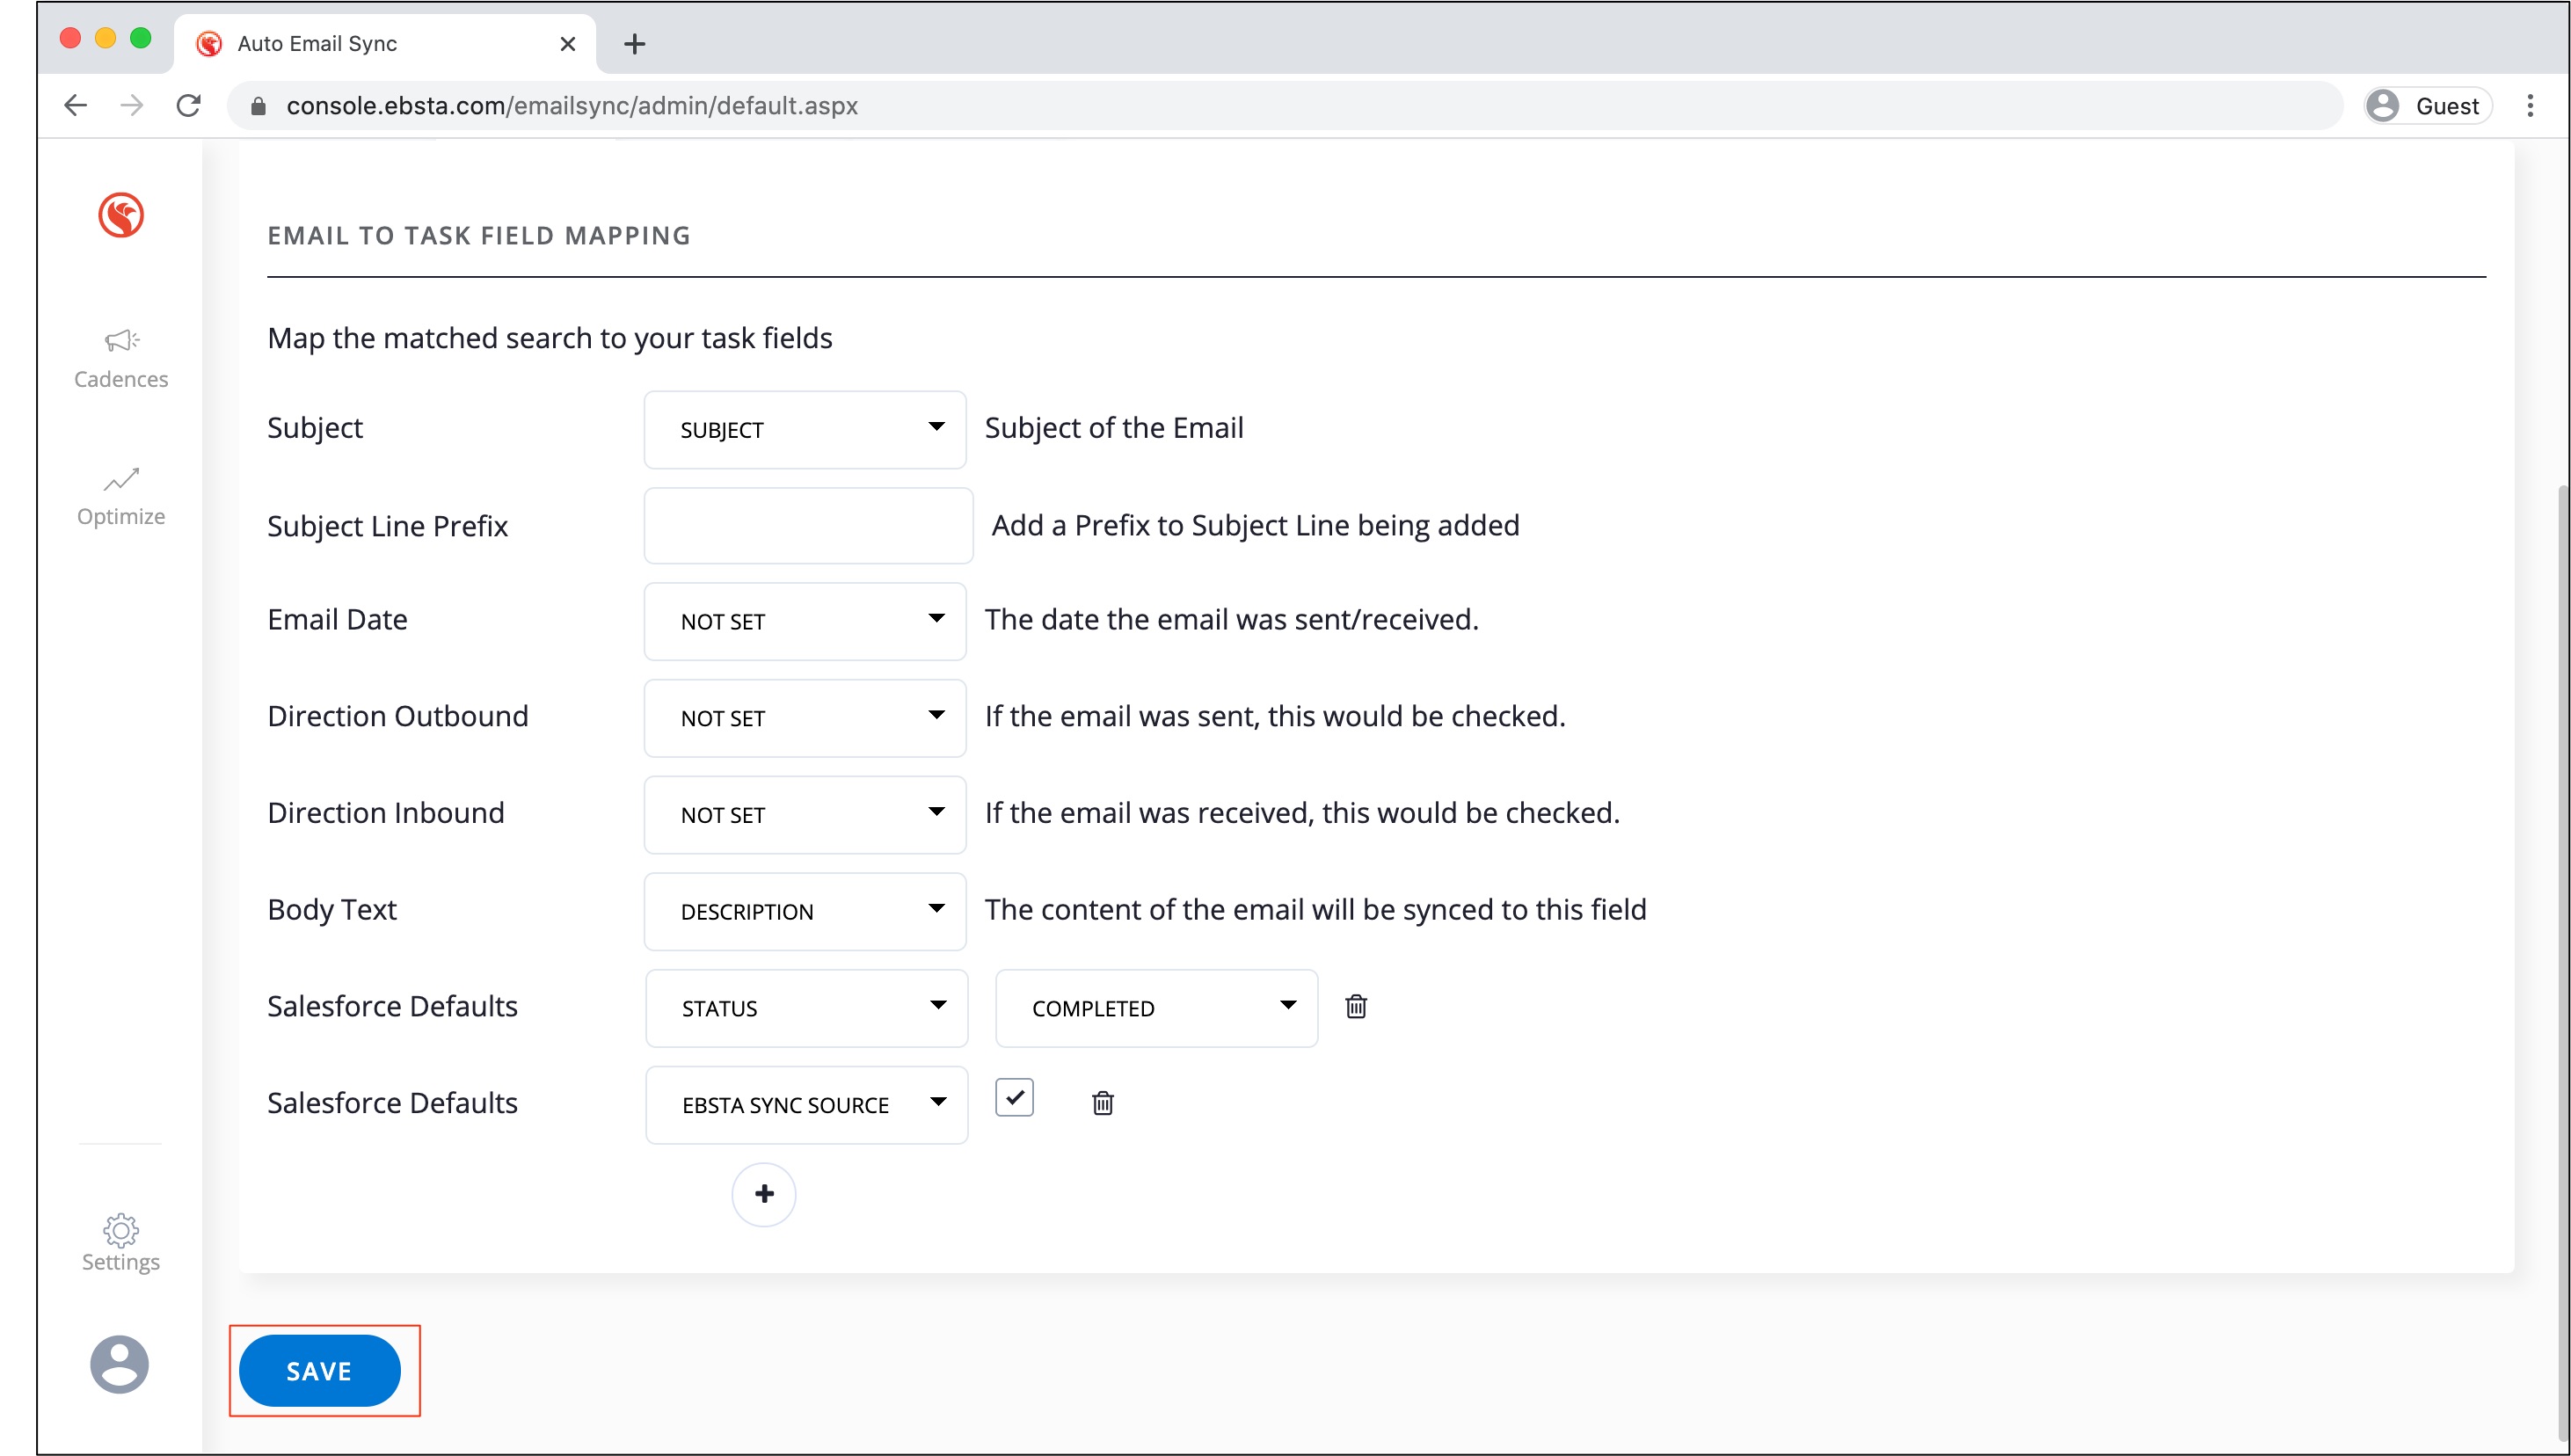Expand the Subject field dropdown

click(805, 429)
